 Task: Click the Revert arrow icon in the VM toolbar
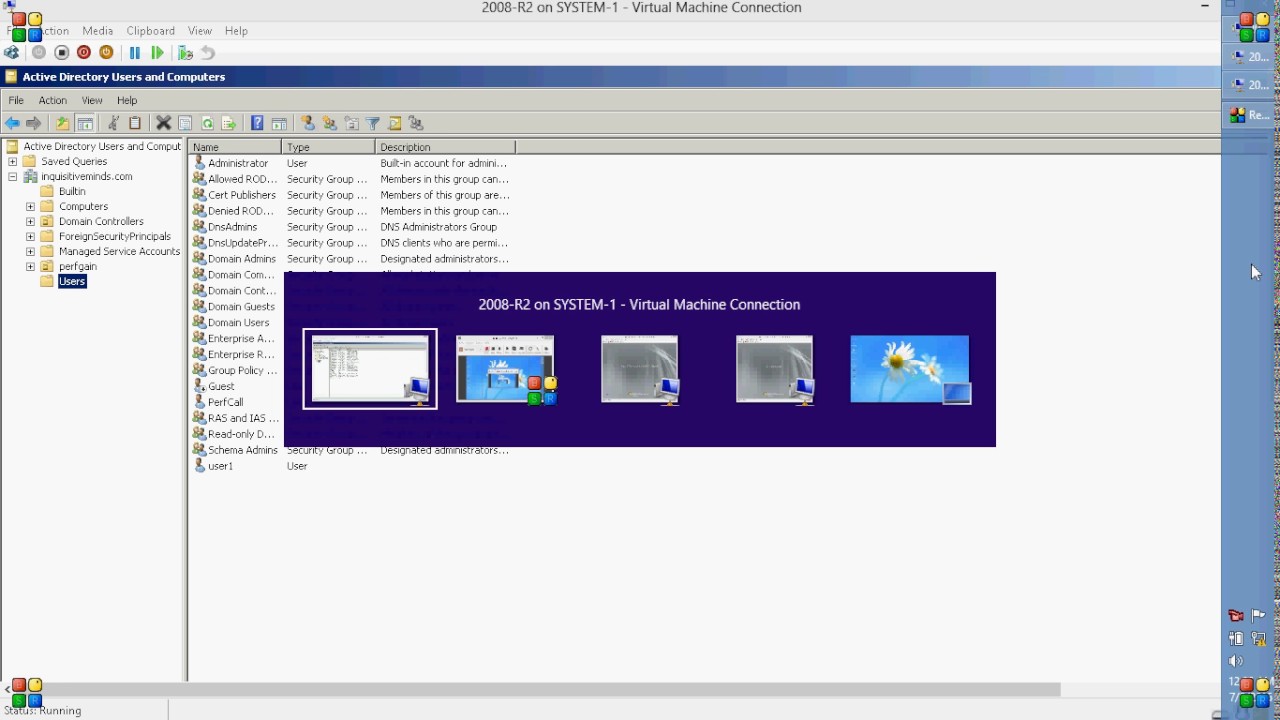[208, 53]
